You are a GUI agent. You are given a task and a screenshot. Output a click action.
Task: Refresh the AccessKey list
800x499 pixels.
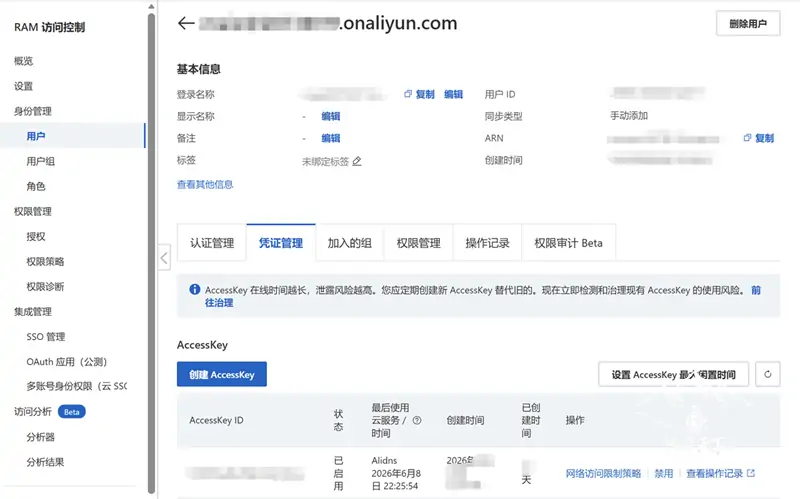767,375
